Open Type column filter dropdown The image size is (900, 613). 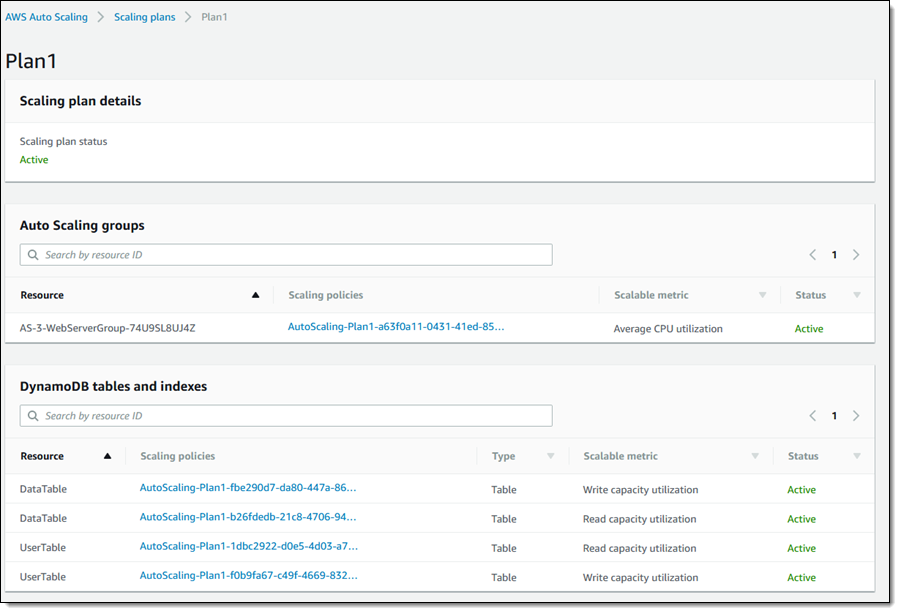coord(550,456)
